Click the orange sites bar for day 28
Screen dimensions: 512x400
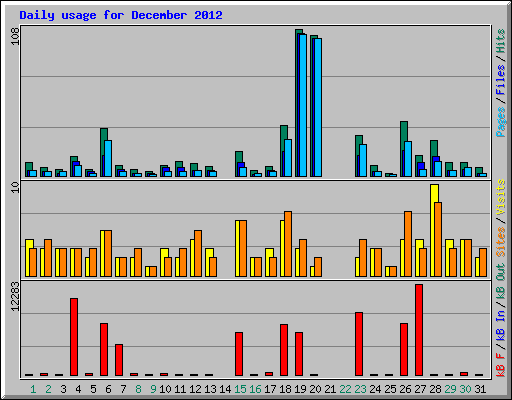point(438,239)
